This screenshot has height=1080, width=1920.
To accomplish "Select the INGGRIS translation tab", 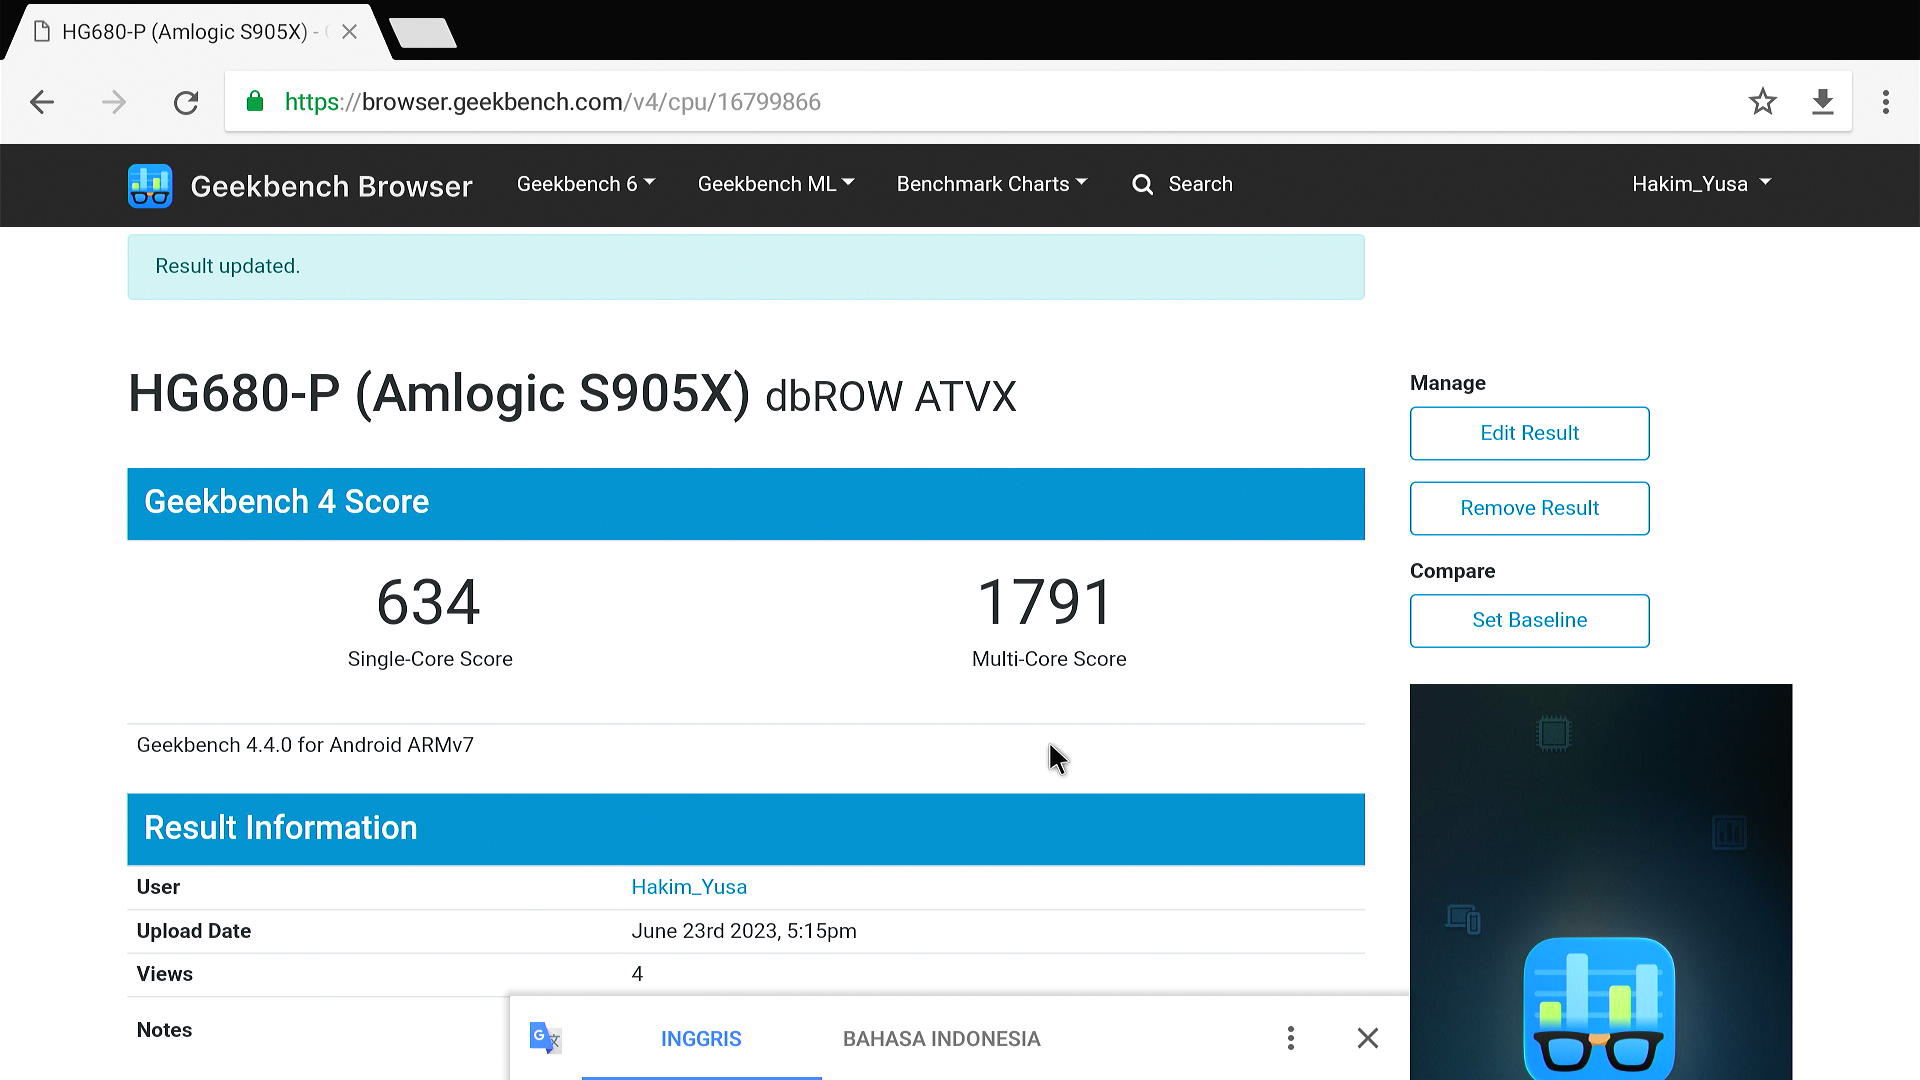I will [701, 1039].
